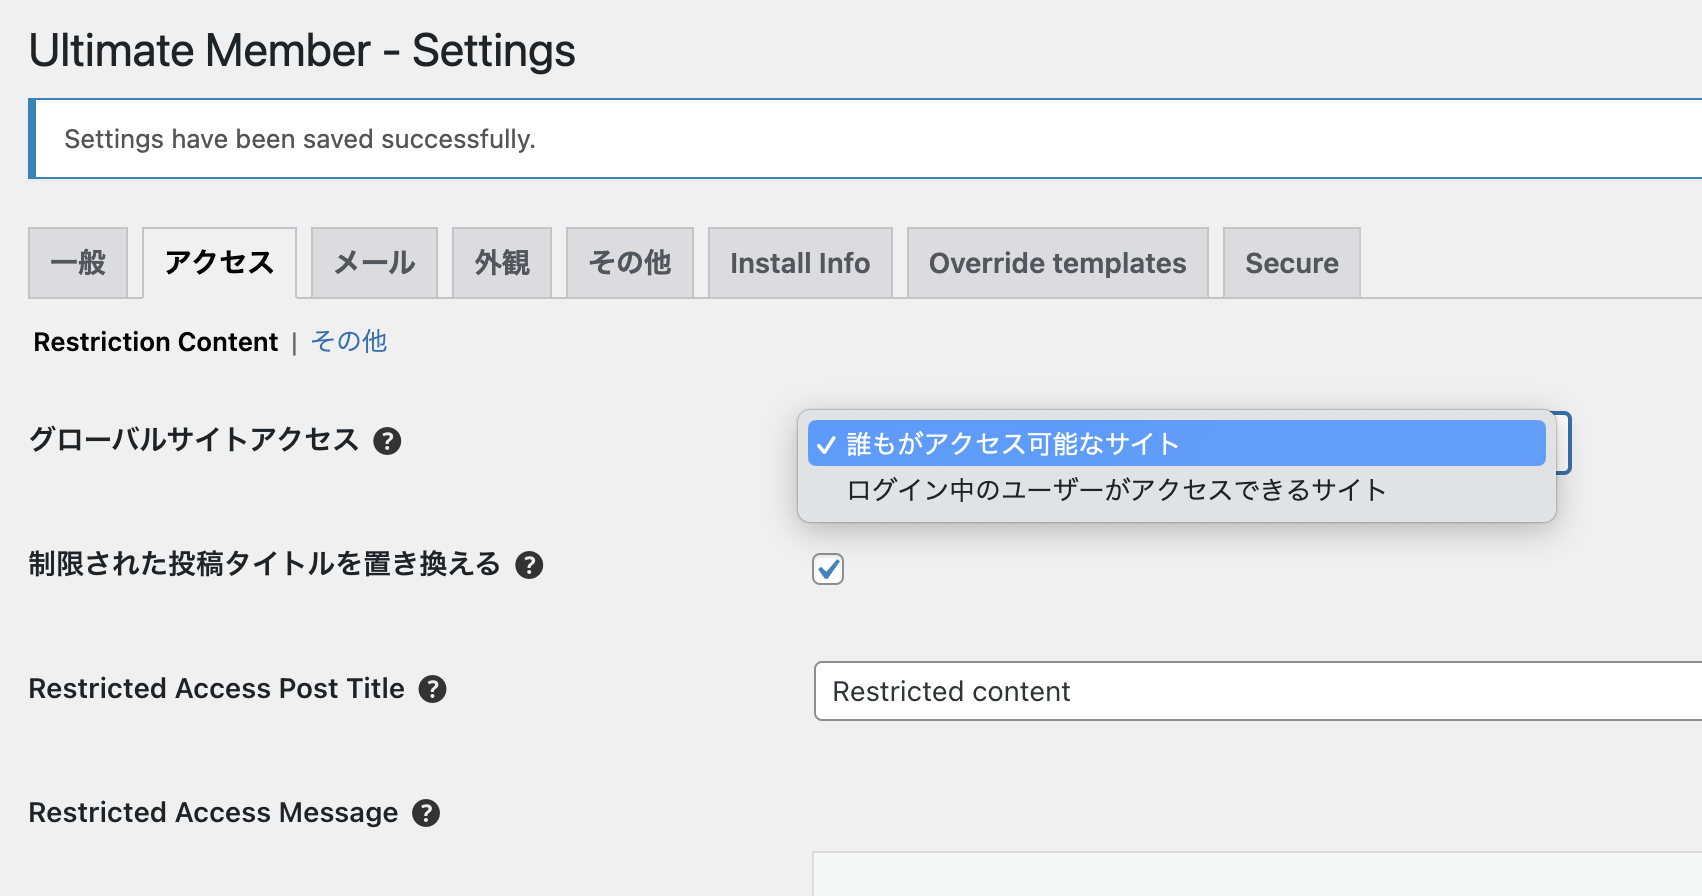Click the グローバルサイトアクセス label
The height and width of the screenshot is (896, 1702).
pos(194,440)
